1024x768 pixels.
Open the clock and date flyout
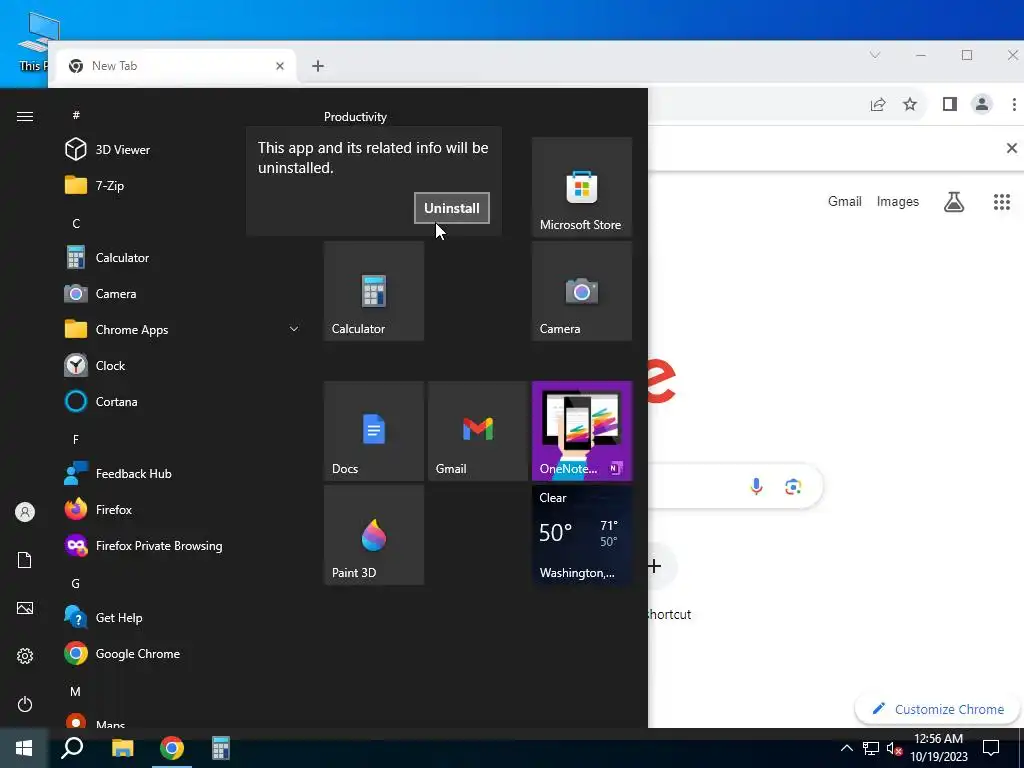point(938,748)
